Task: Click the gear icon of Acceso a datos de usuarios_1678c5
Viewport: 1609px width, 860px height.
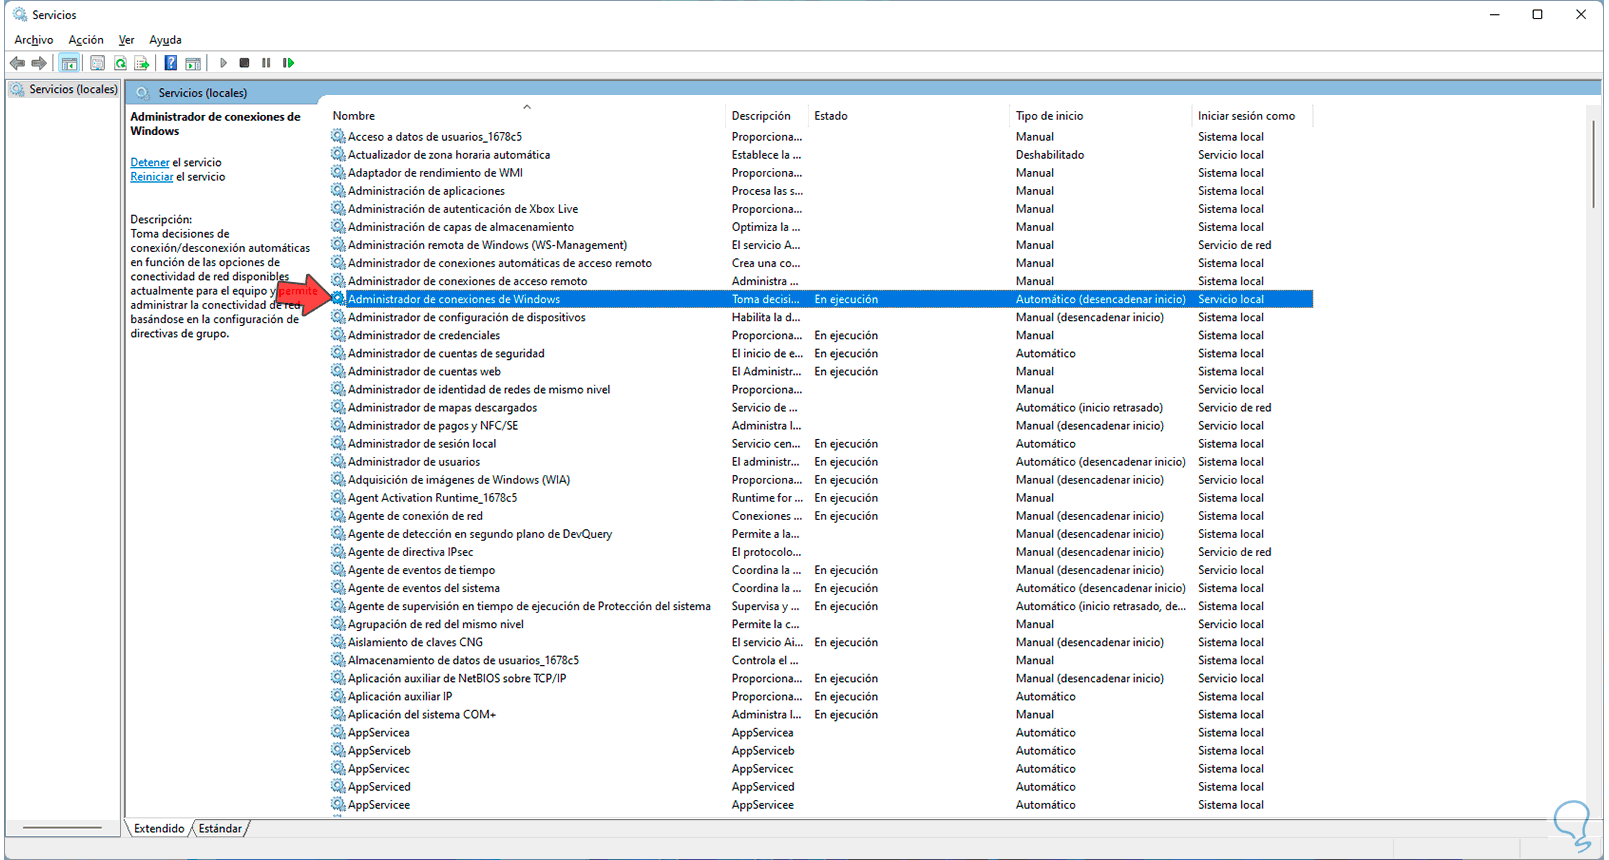Action: (338, 137)
